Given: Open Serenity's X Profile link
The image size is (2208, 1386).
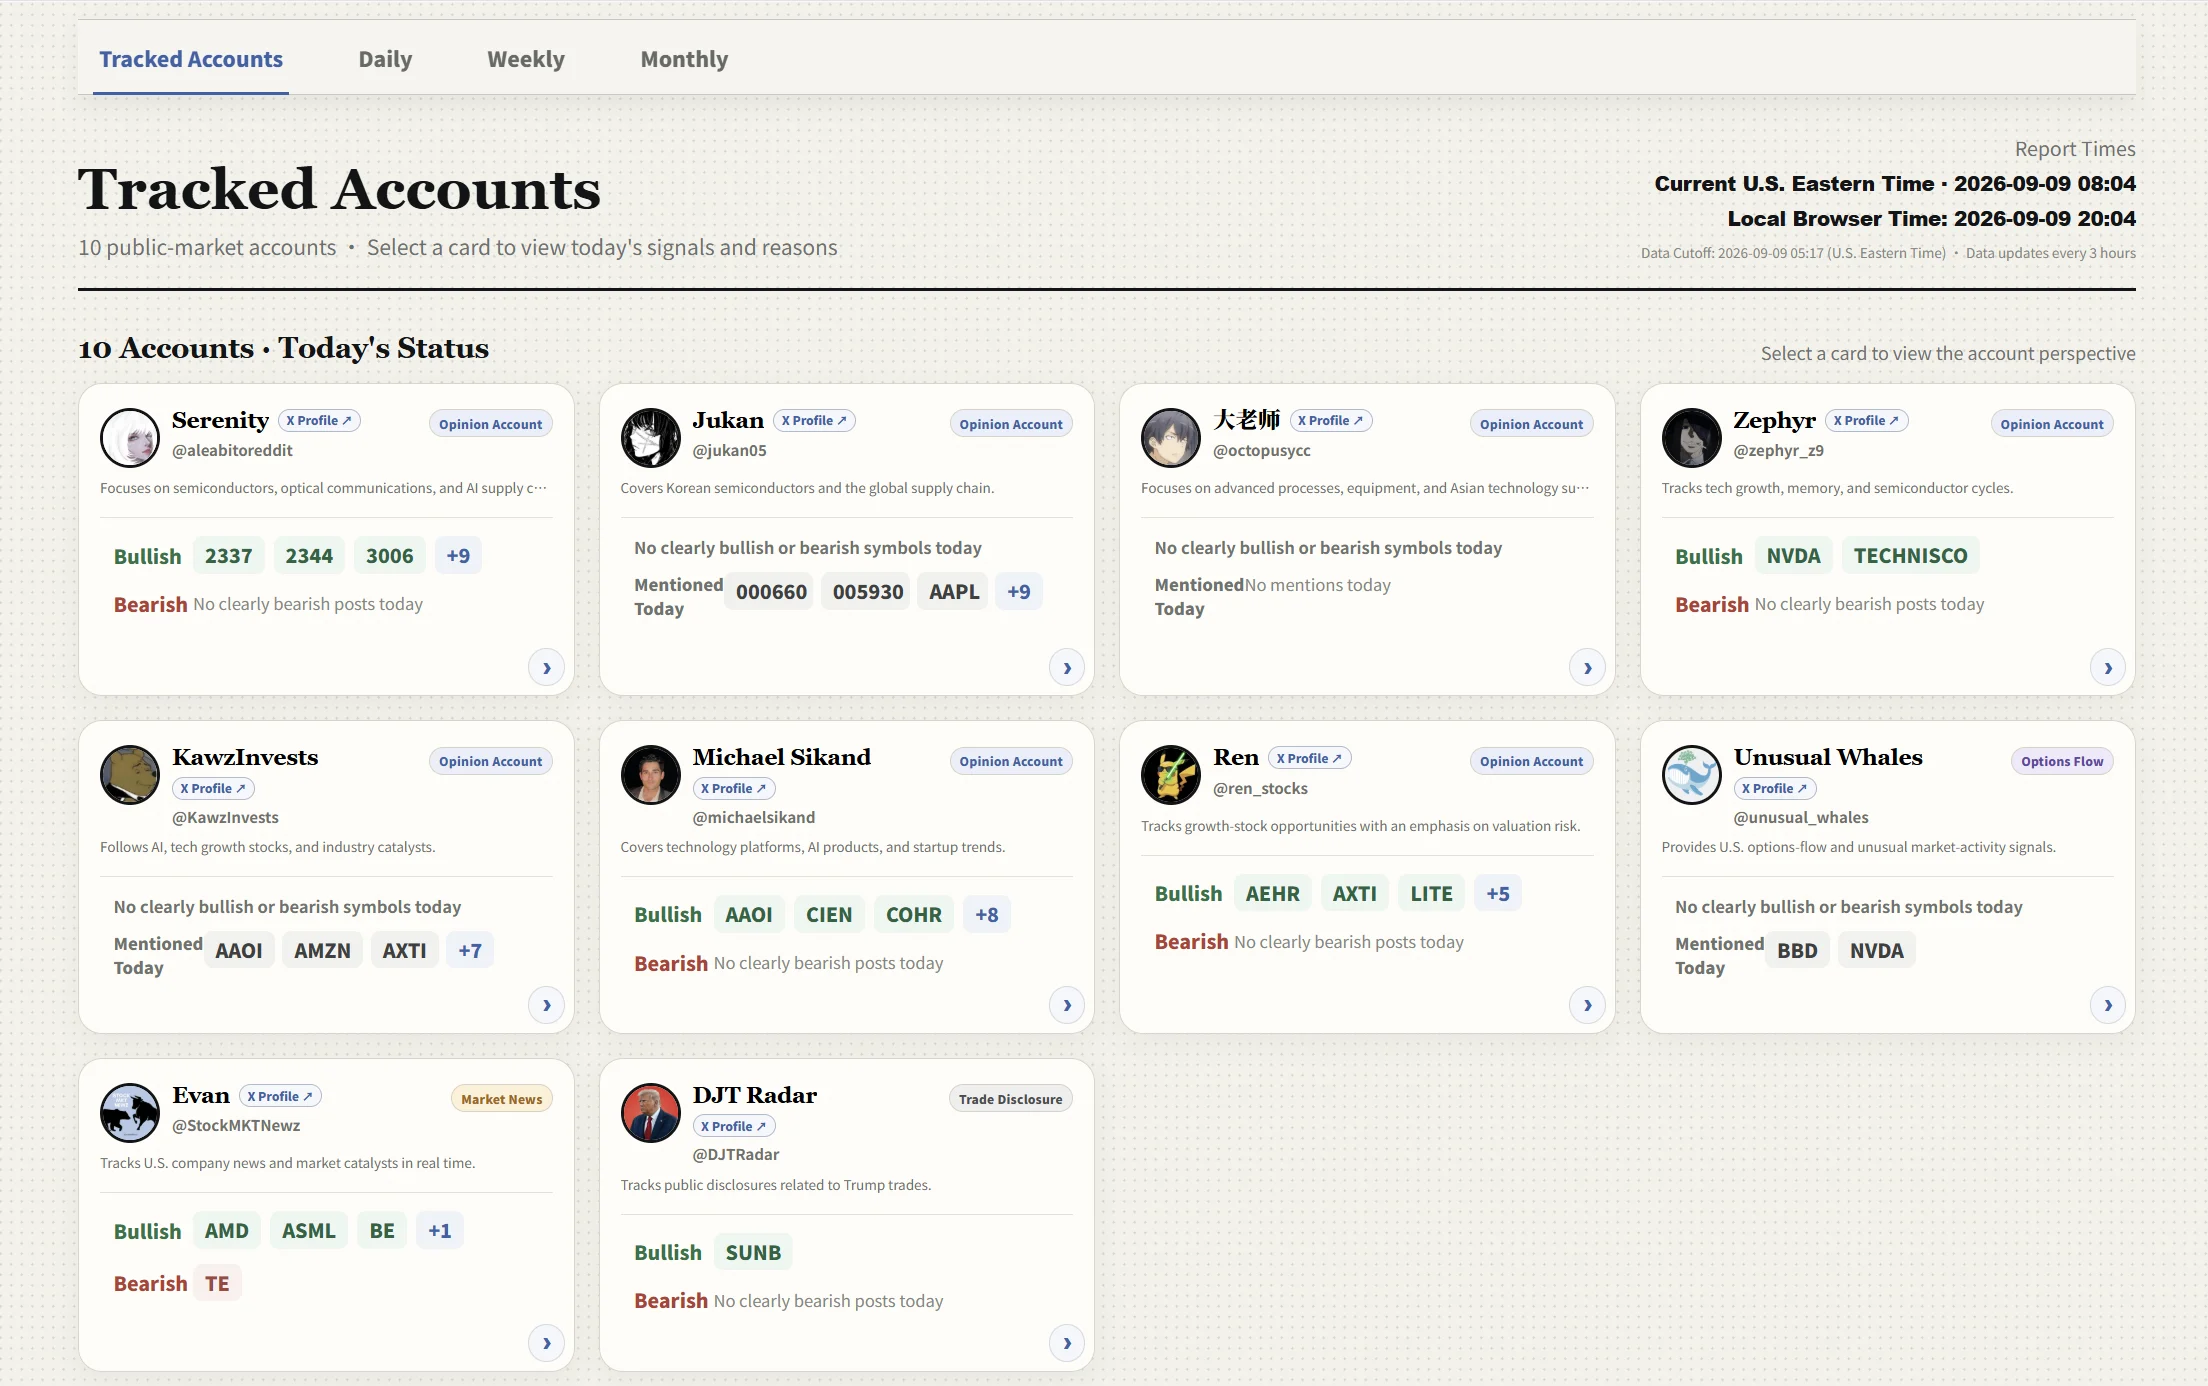Looking at the screenshot, I should [319, 421].
